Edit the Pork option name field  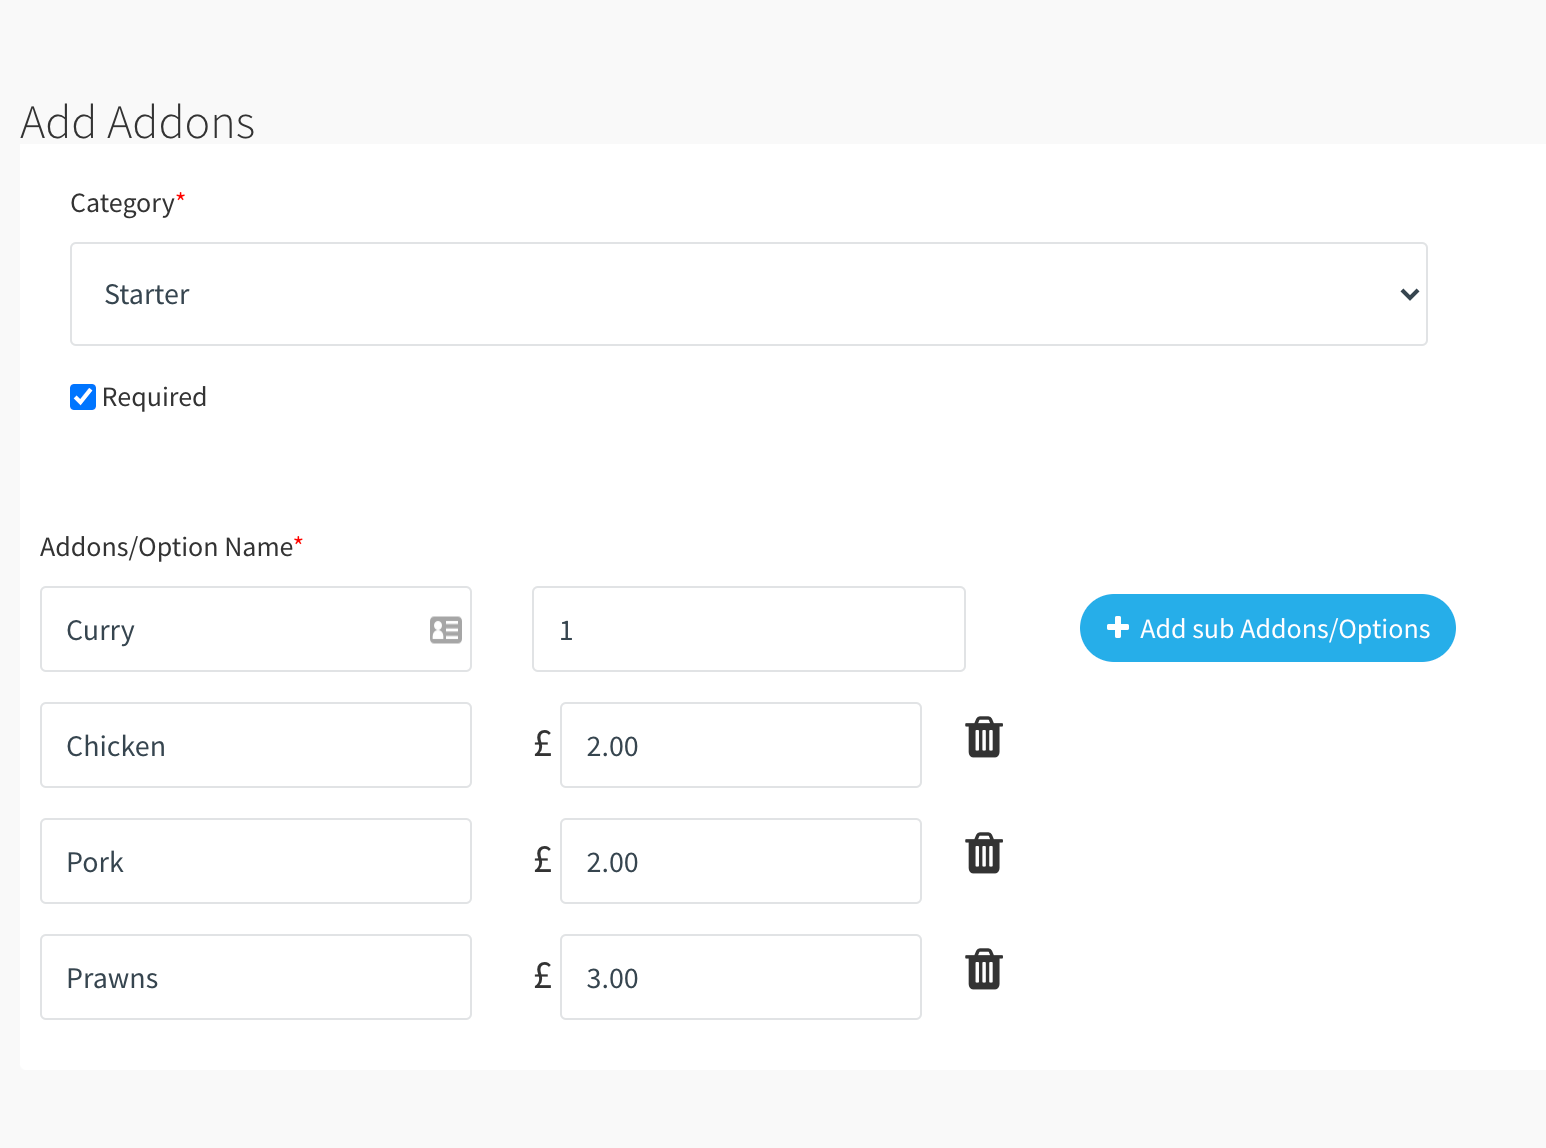click(x=256, y=861)
